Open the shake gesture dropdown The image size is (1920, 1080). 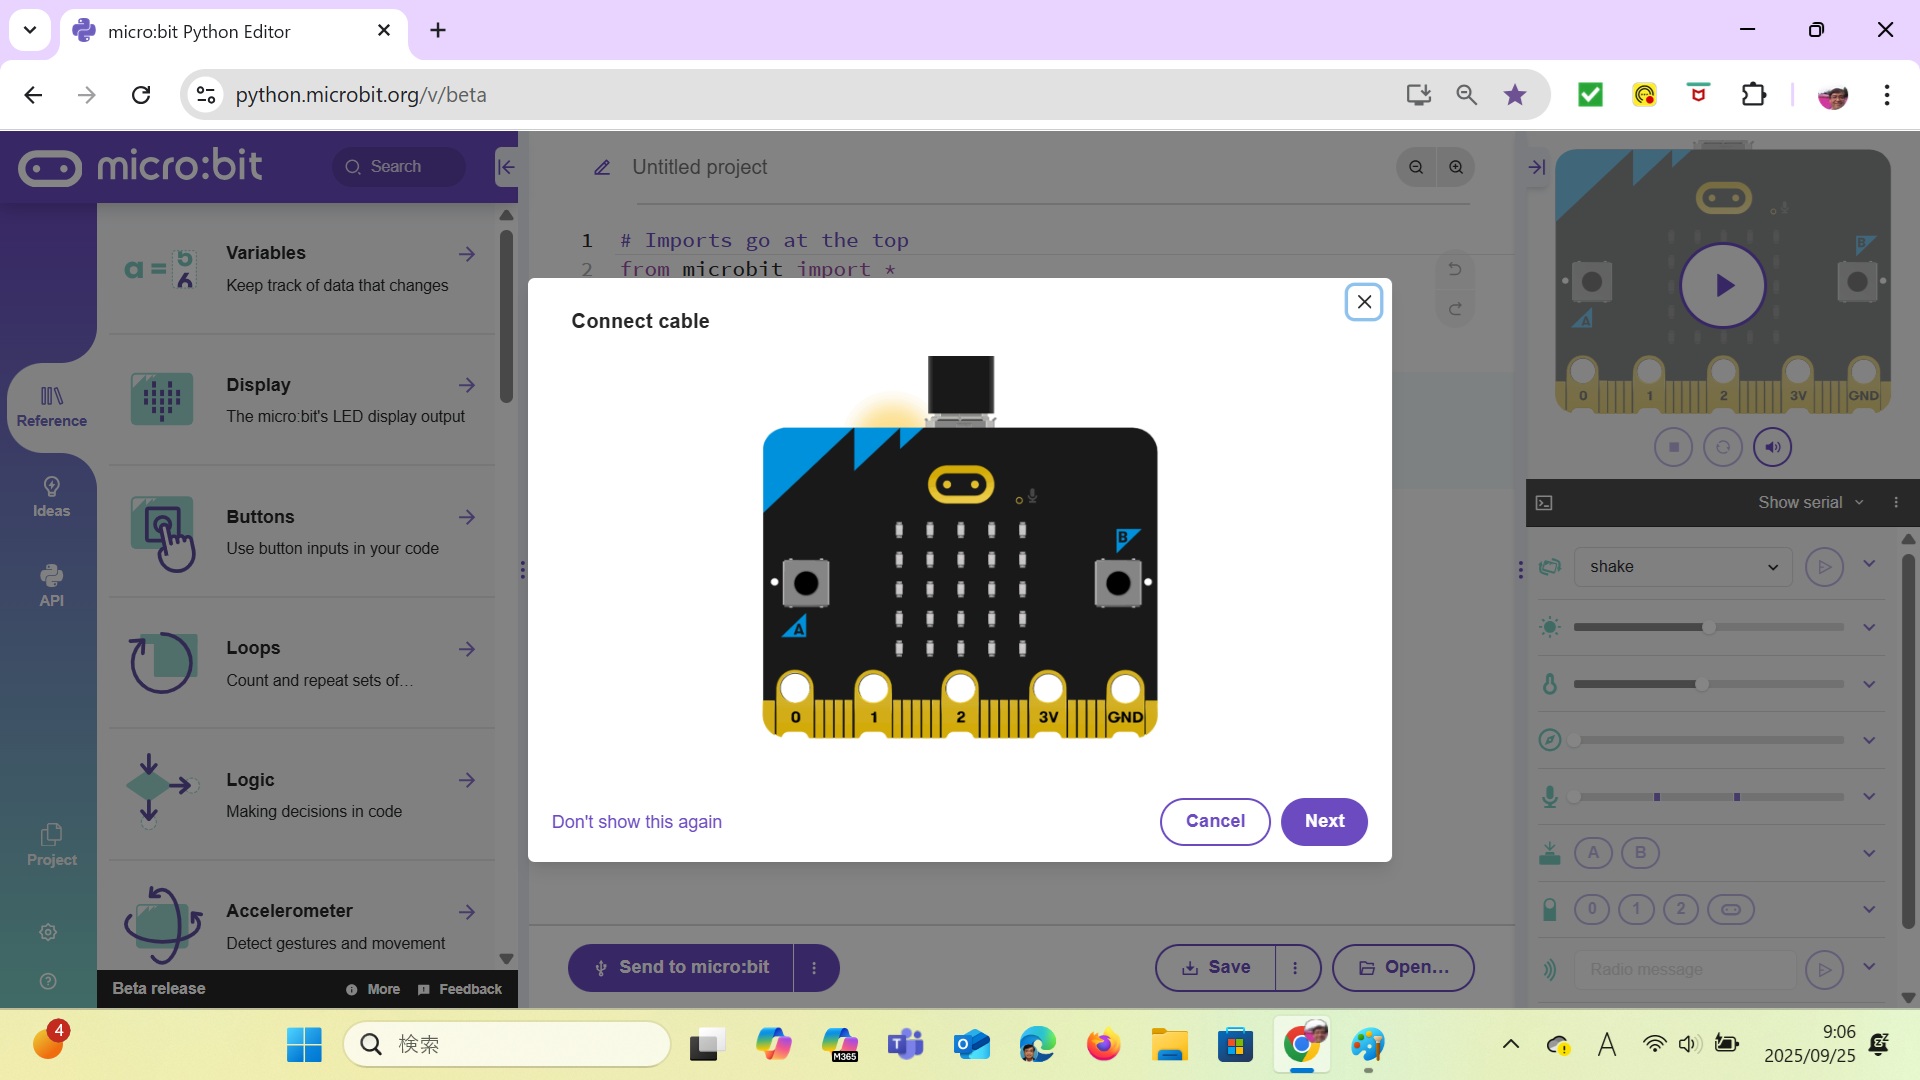point(1684,567)
